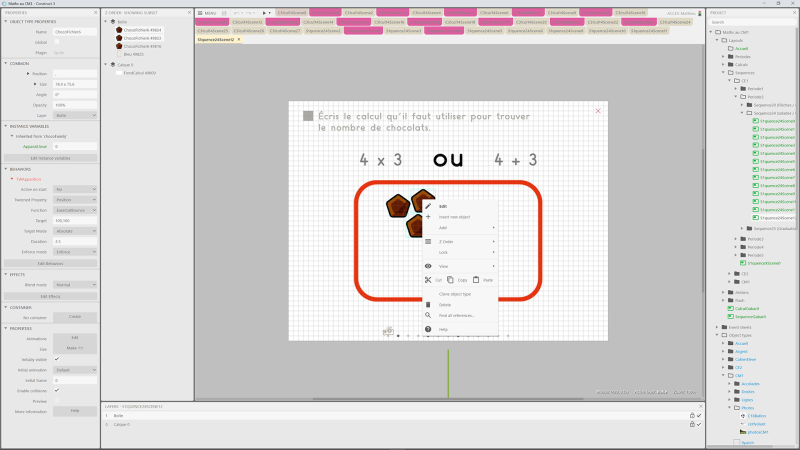Click the Preview play button
The height and width of the screenshot is (450, 800).
tap(264, 13)
